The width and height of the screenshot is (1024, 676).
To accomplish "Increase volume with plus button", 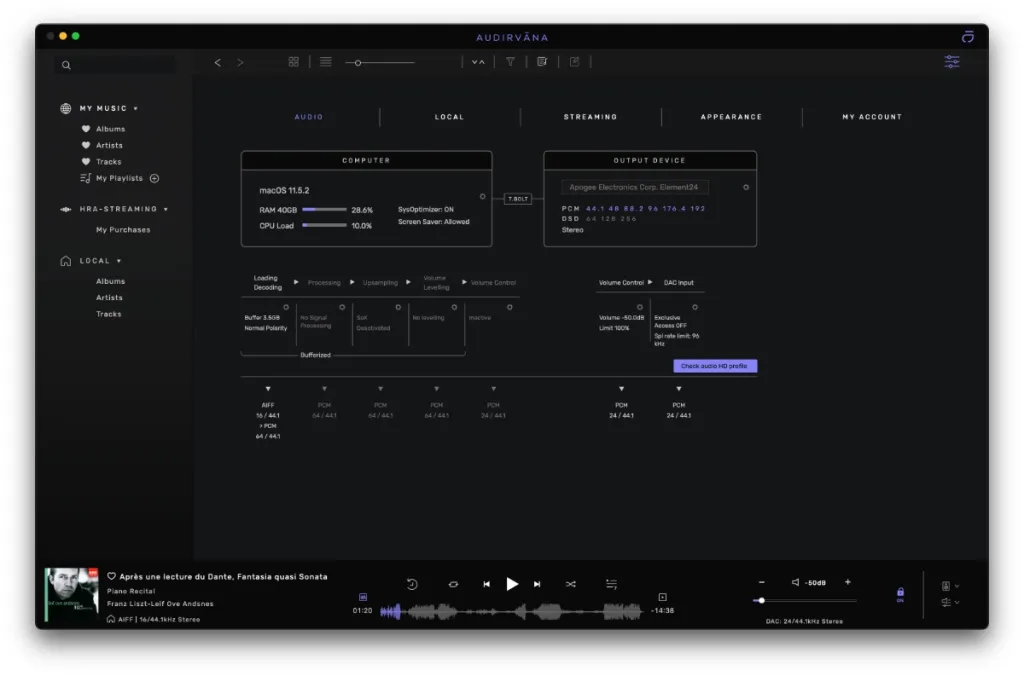I will [x=848, y=582].
